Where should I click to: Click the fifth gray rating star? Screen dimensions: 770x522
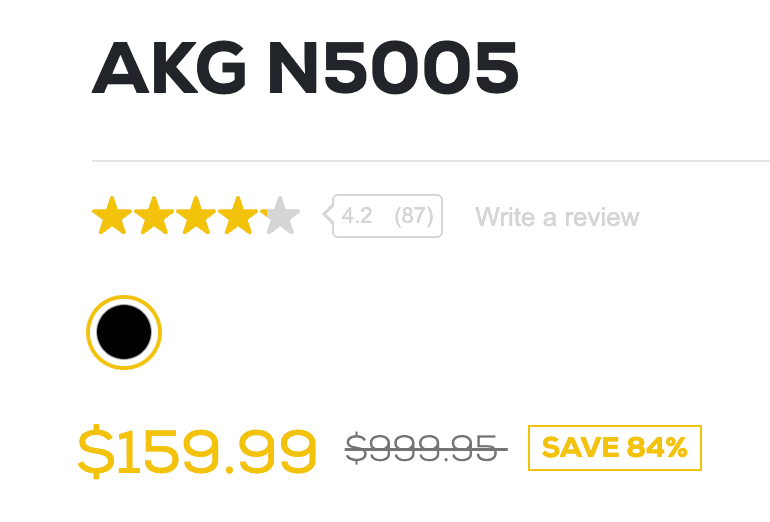click(x=281, y=216)
